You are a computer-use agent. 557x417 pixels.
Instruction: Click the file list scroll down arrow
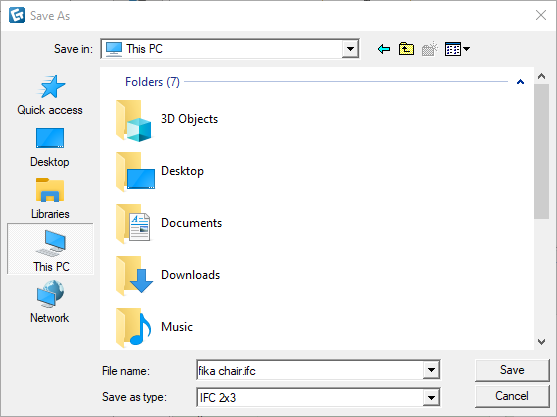[x=542, y=342]
